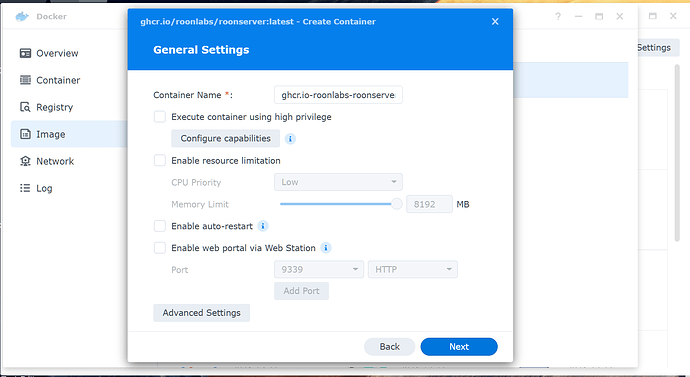This screenshot has height=377, width=690.
Task: Open the Port 9339 dropdown
Action: click(319, 269)
